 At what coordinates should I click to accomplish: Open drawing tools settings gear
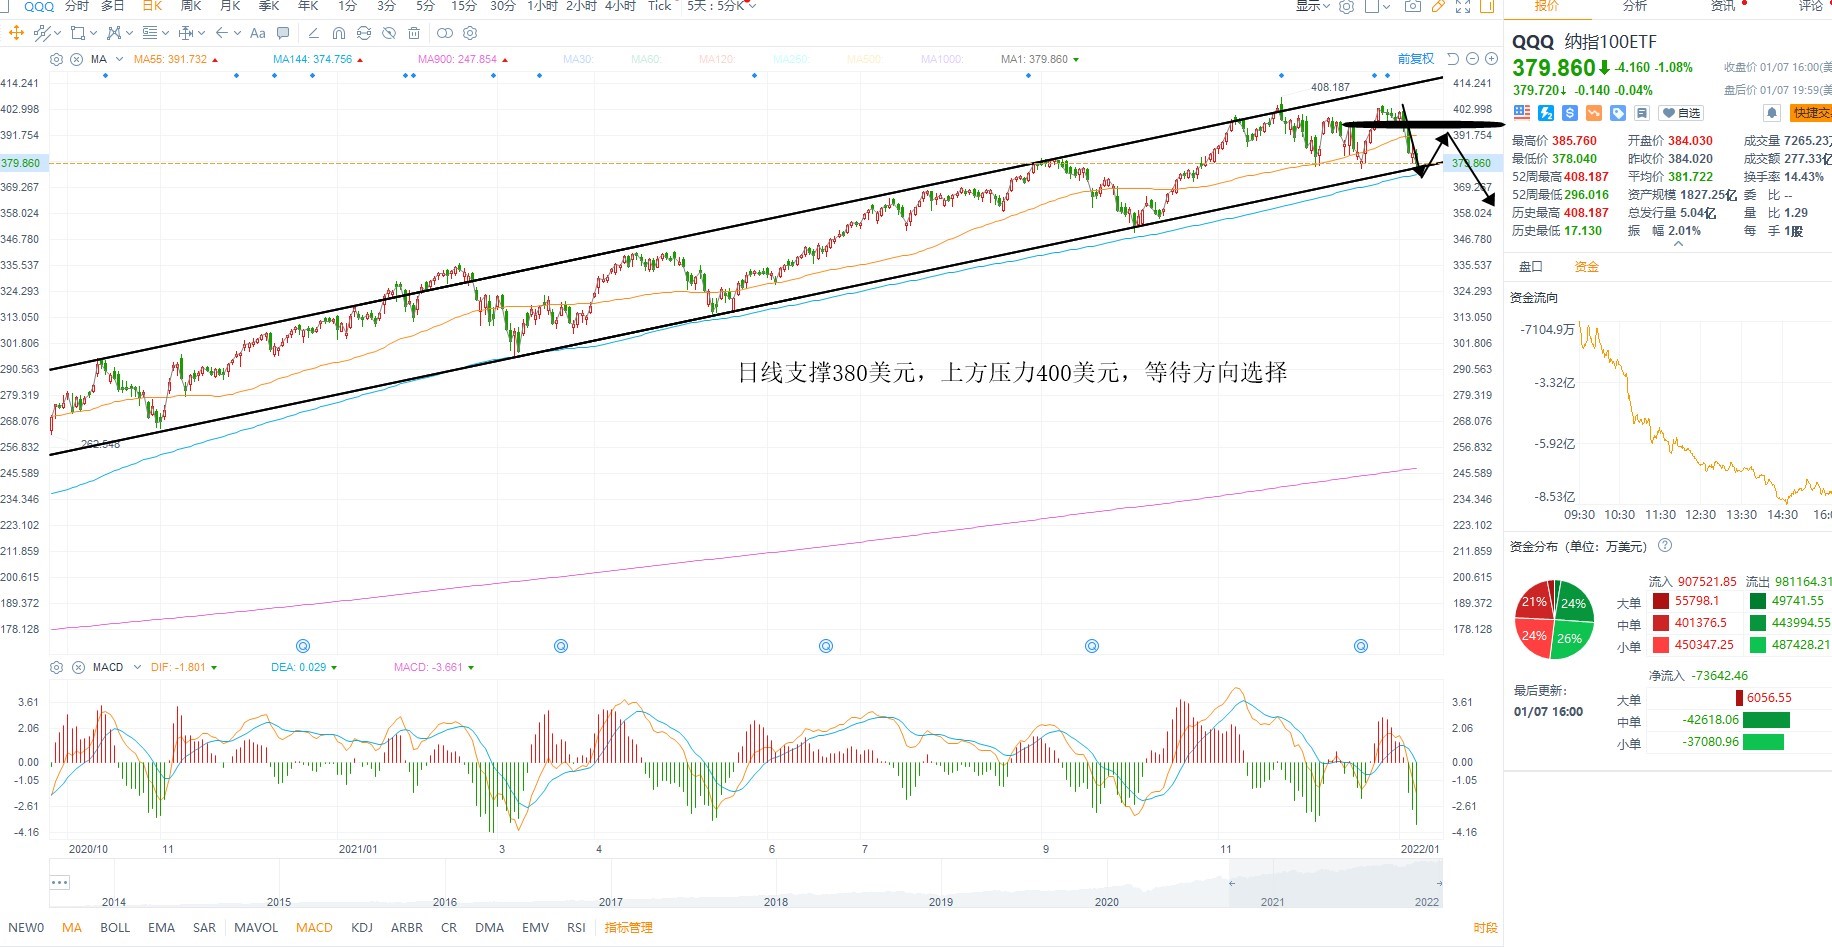coord(470,33)
